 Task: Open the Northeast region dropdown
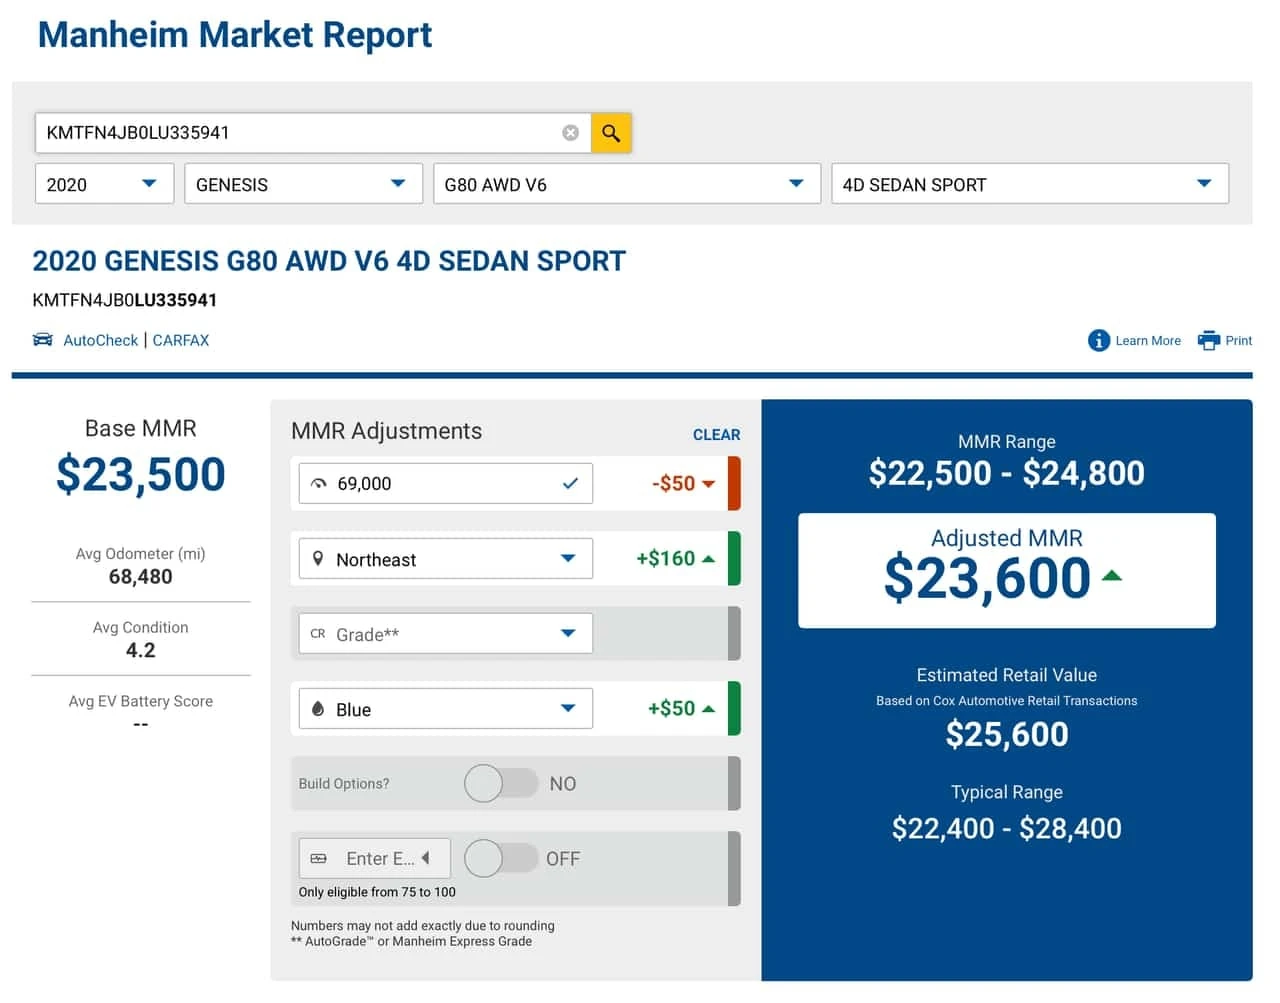(x=446, y=559)
